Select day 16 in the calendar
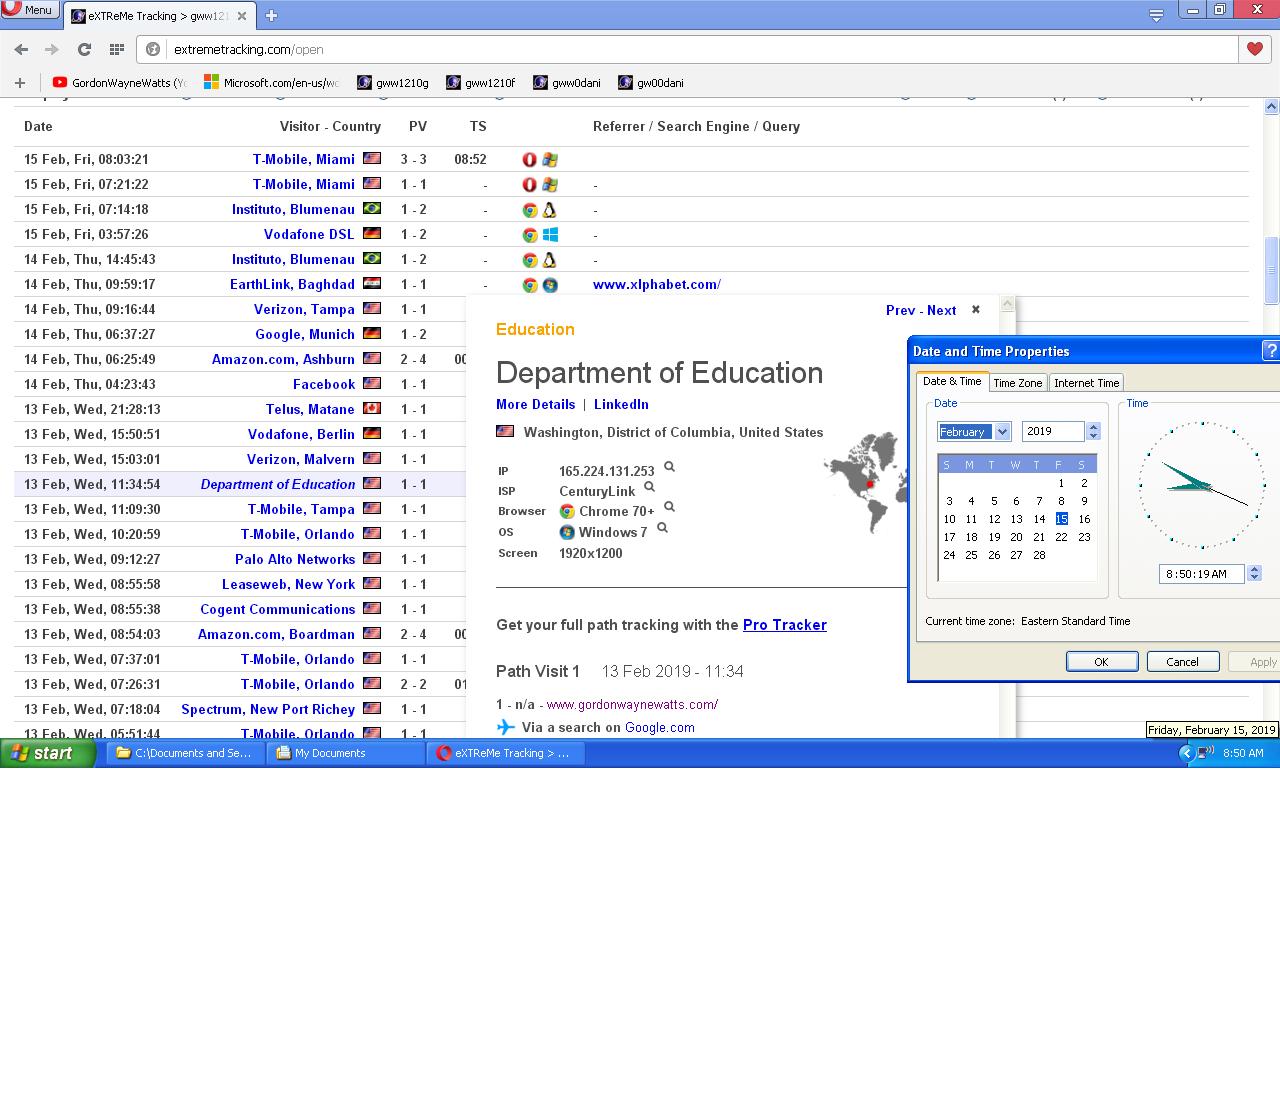 1084,519
